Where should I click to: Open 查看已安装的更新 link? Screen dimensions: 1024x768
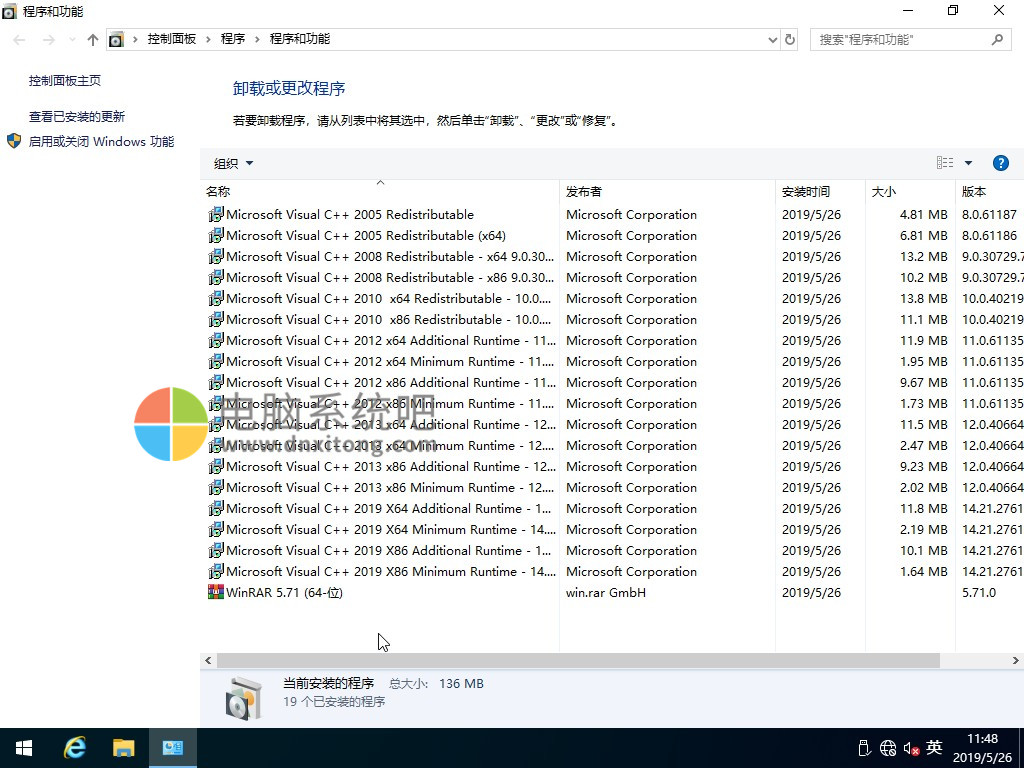coord(77,116)
